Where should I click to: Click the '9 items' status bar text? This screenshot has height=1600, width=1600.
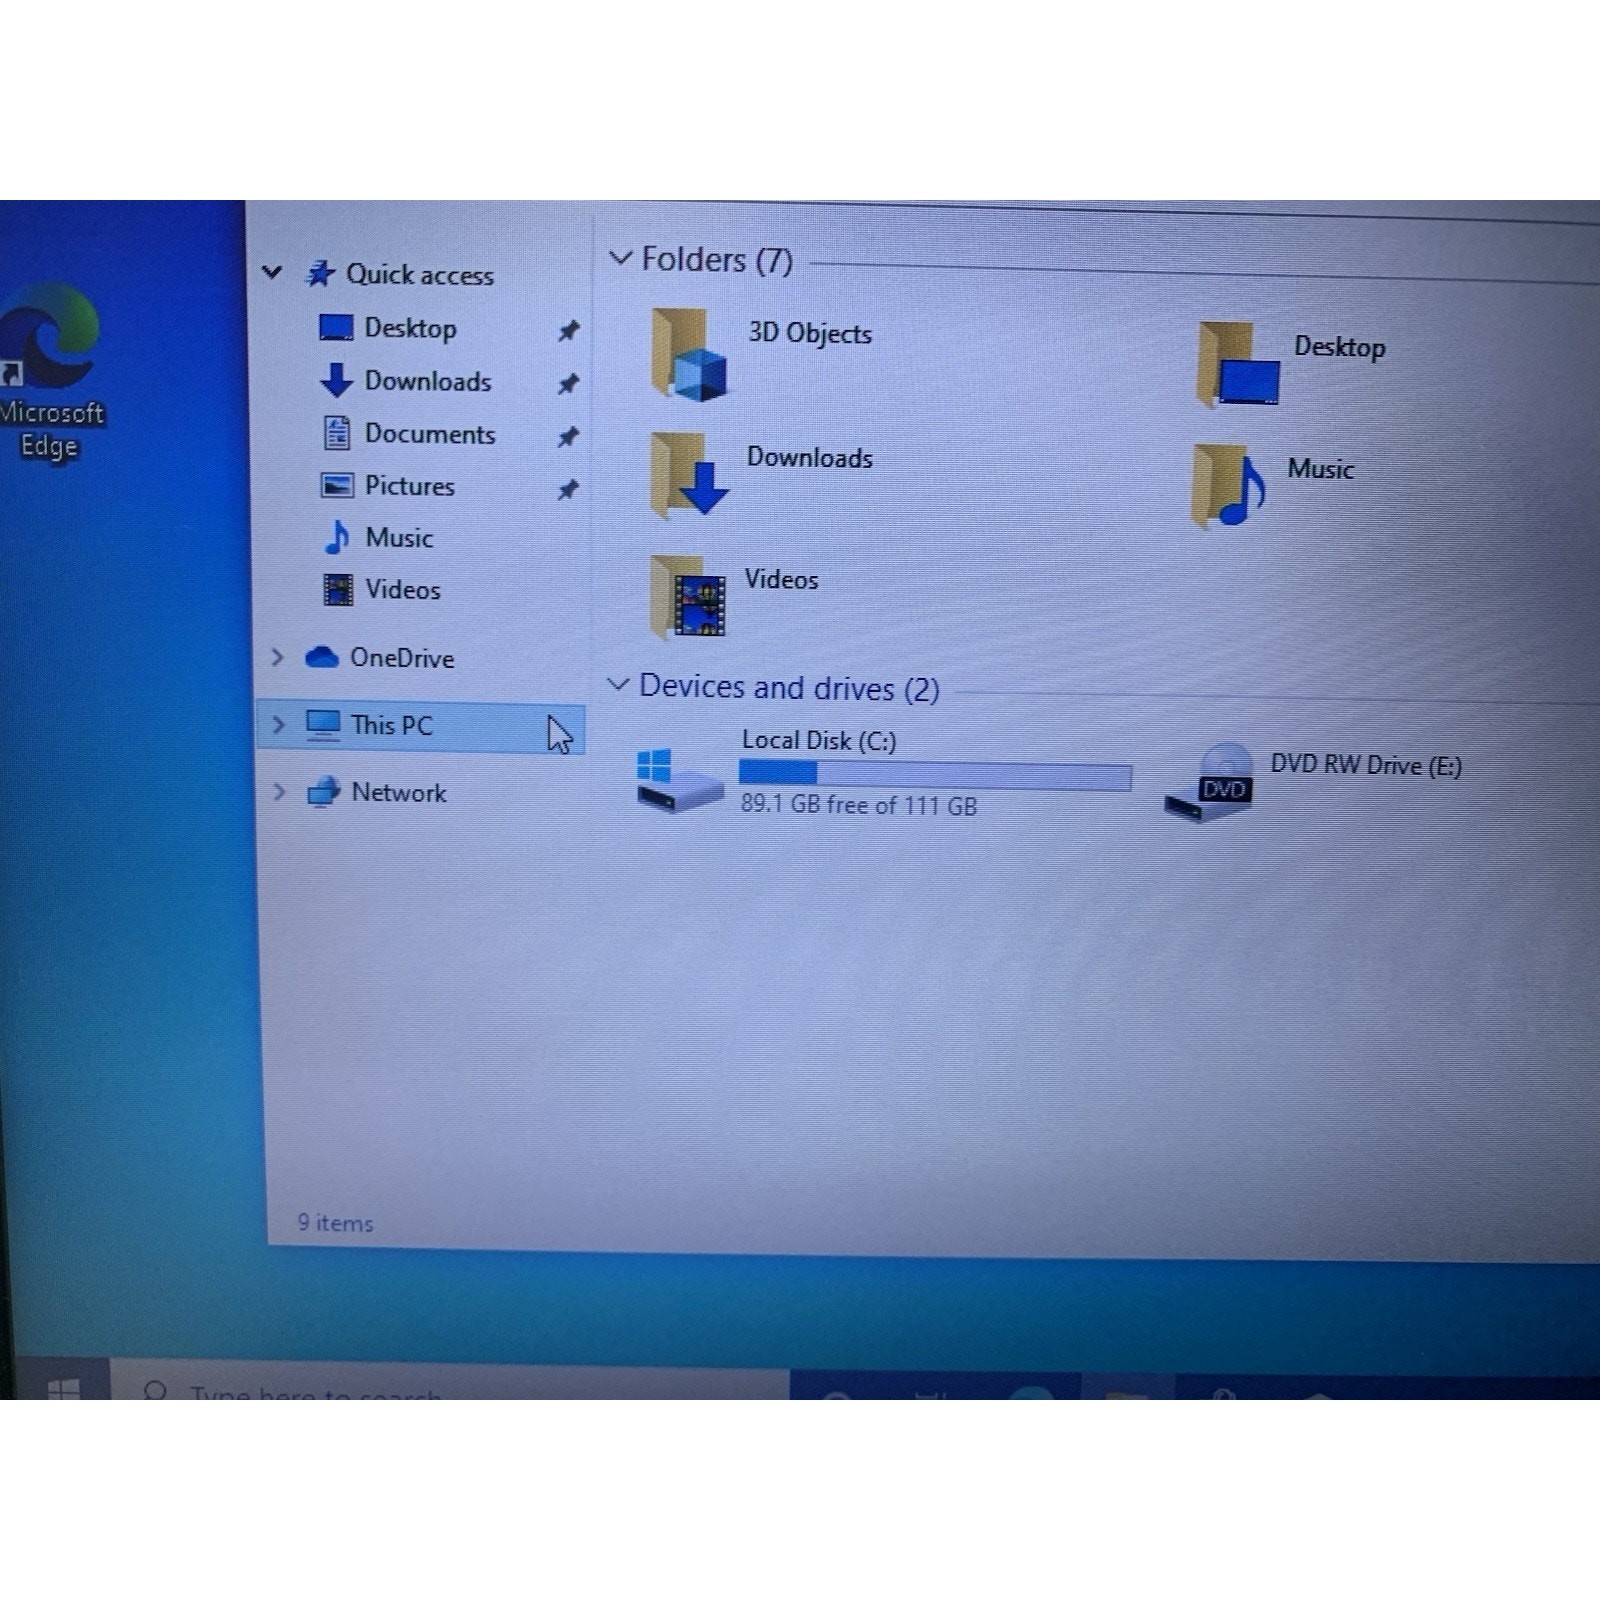click(335, 1223)
